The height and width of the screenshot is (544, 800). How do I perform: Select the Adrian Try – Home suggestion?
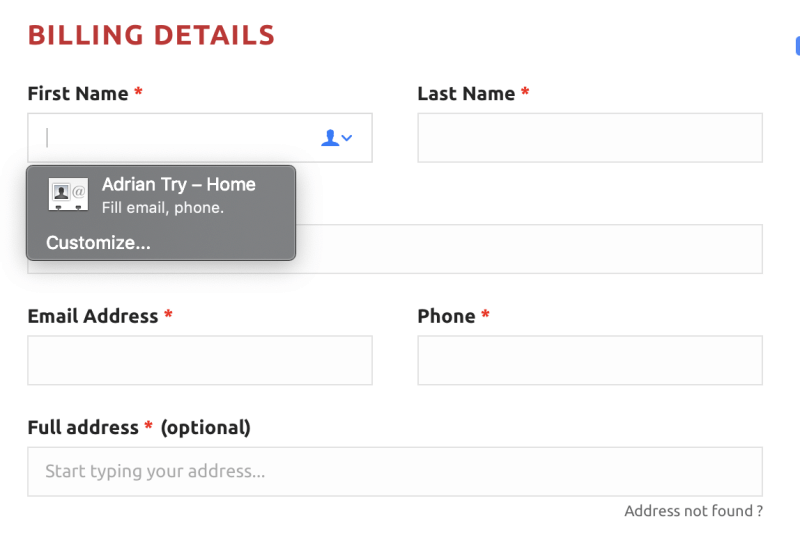click(x=161, y=195)
